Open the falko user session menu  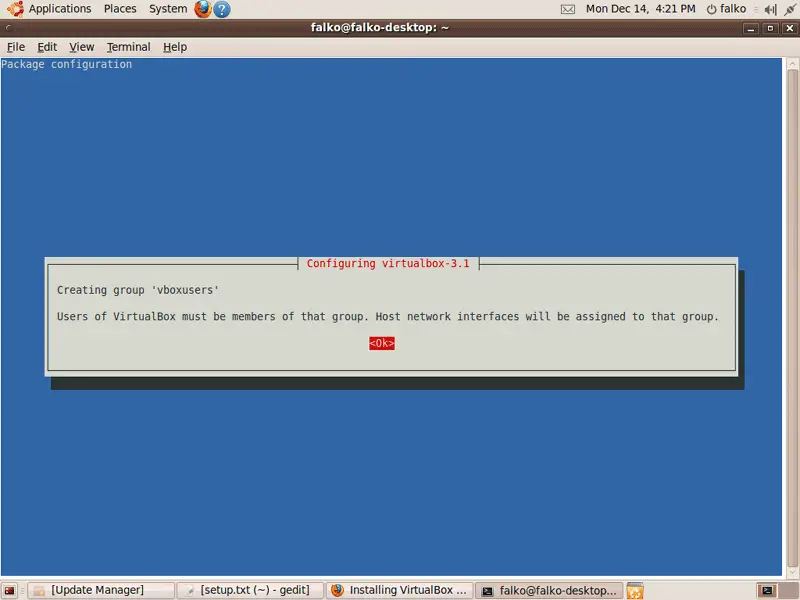725,9
